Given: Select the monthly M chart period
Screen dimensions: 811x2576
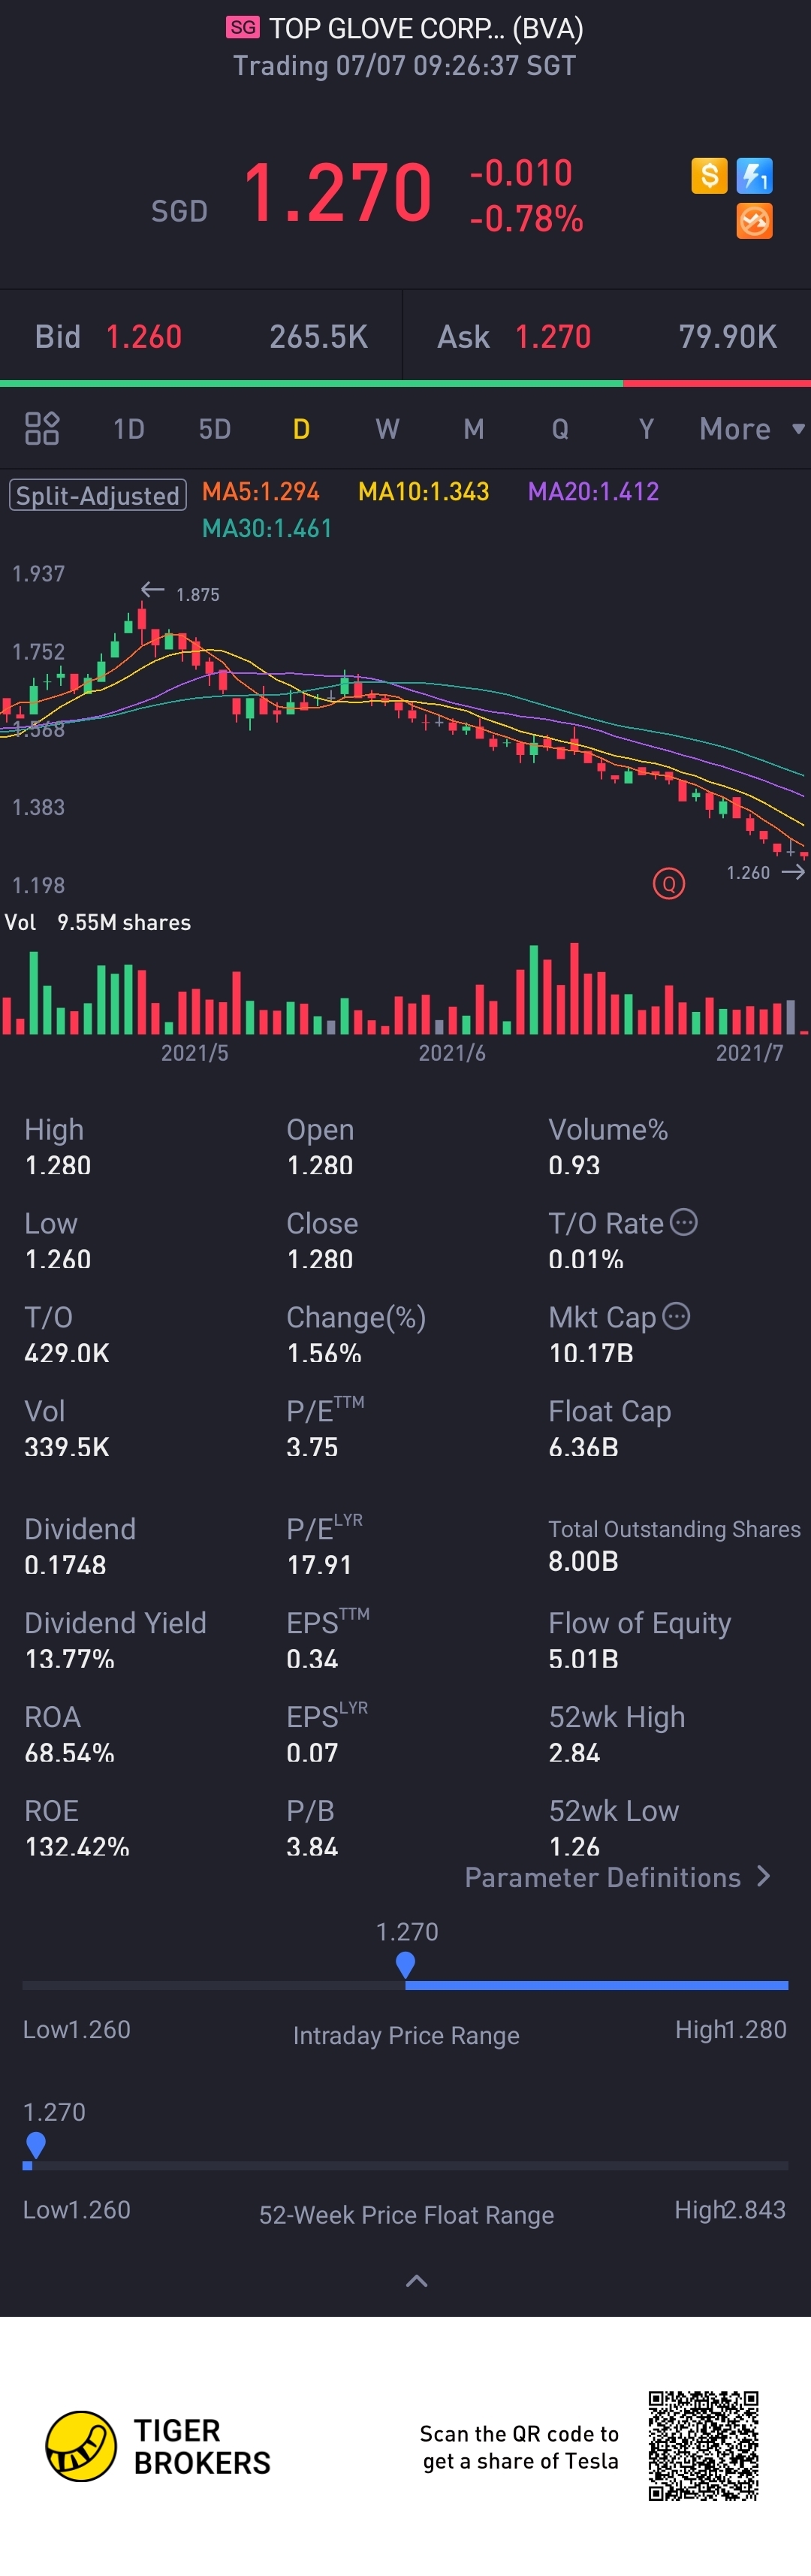Looking at the screenshot, I should click(474, 429).
